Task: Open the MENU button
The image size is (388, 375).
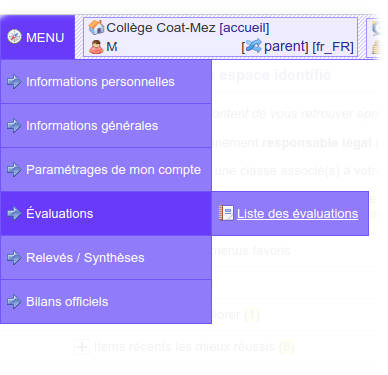Action: tap(38, 37)
